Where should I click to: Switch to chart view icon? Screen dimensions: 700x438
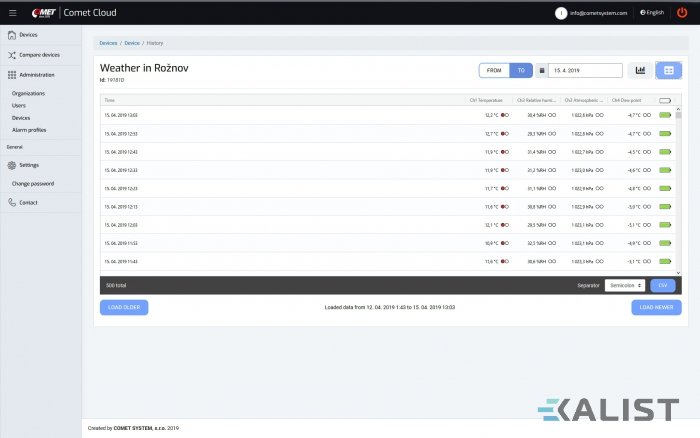[640, 70]
